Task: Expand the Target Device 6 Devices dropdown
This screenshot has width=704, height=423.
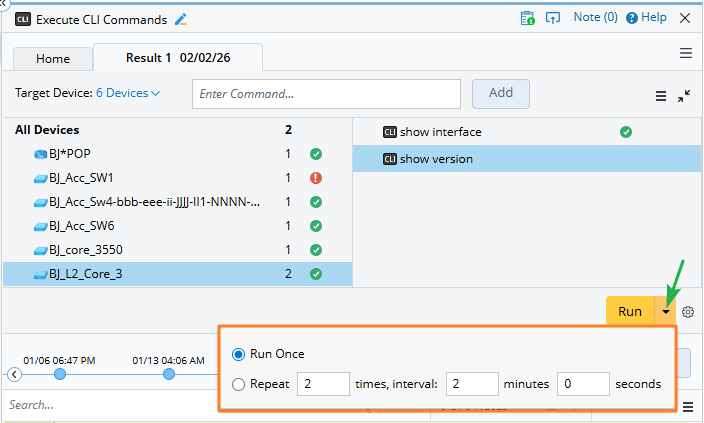Action: pyautogui.click(x=128, y=93)
